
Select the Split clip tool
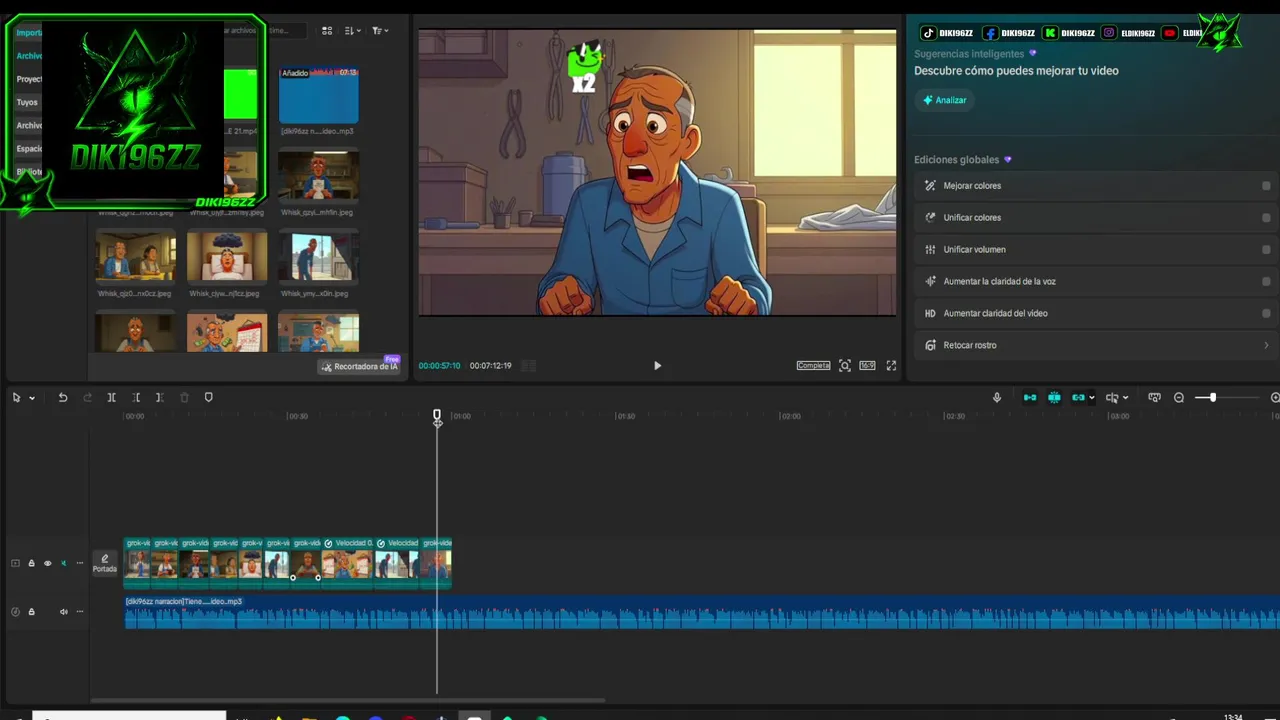coord(111,397)
